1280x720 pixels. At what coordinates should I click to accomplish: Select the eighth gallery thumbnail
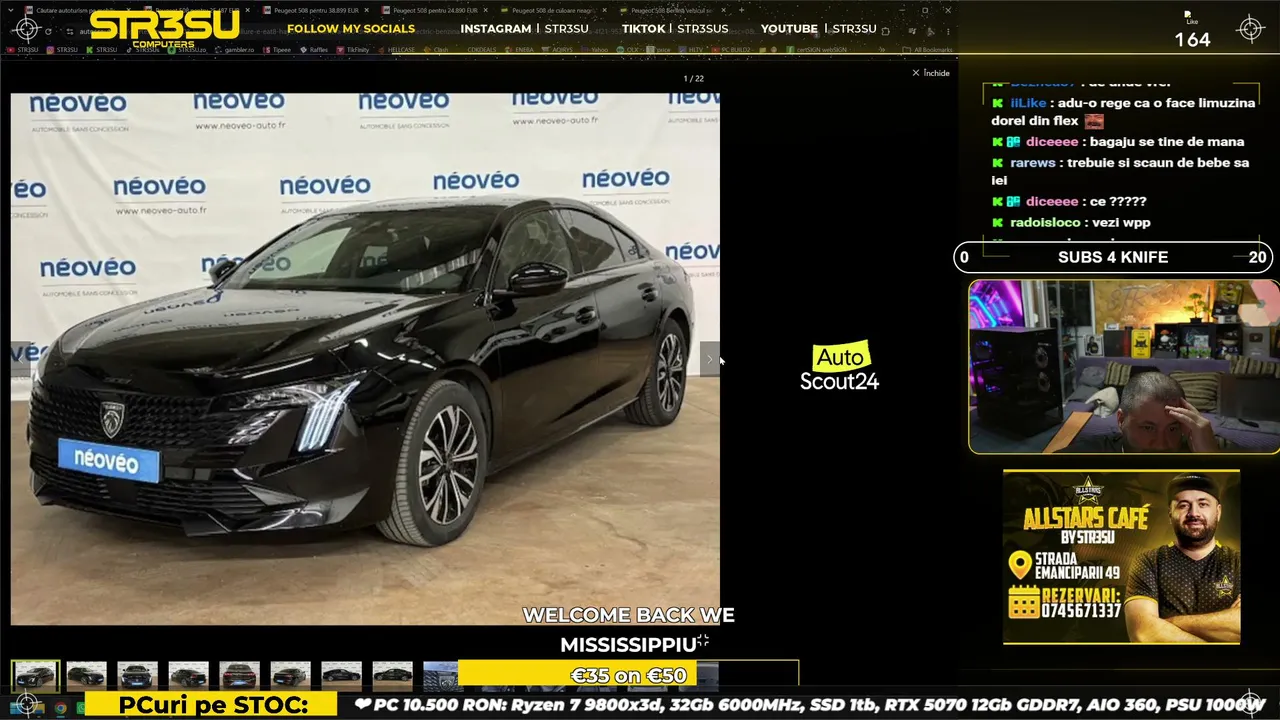coord(392,676)
